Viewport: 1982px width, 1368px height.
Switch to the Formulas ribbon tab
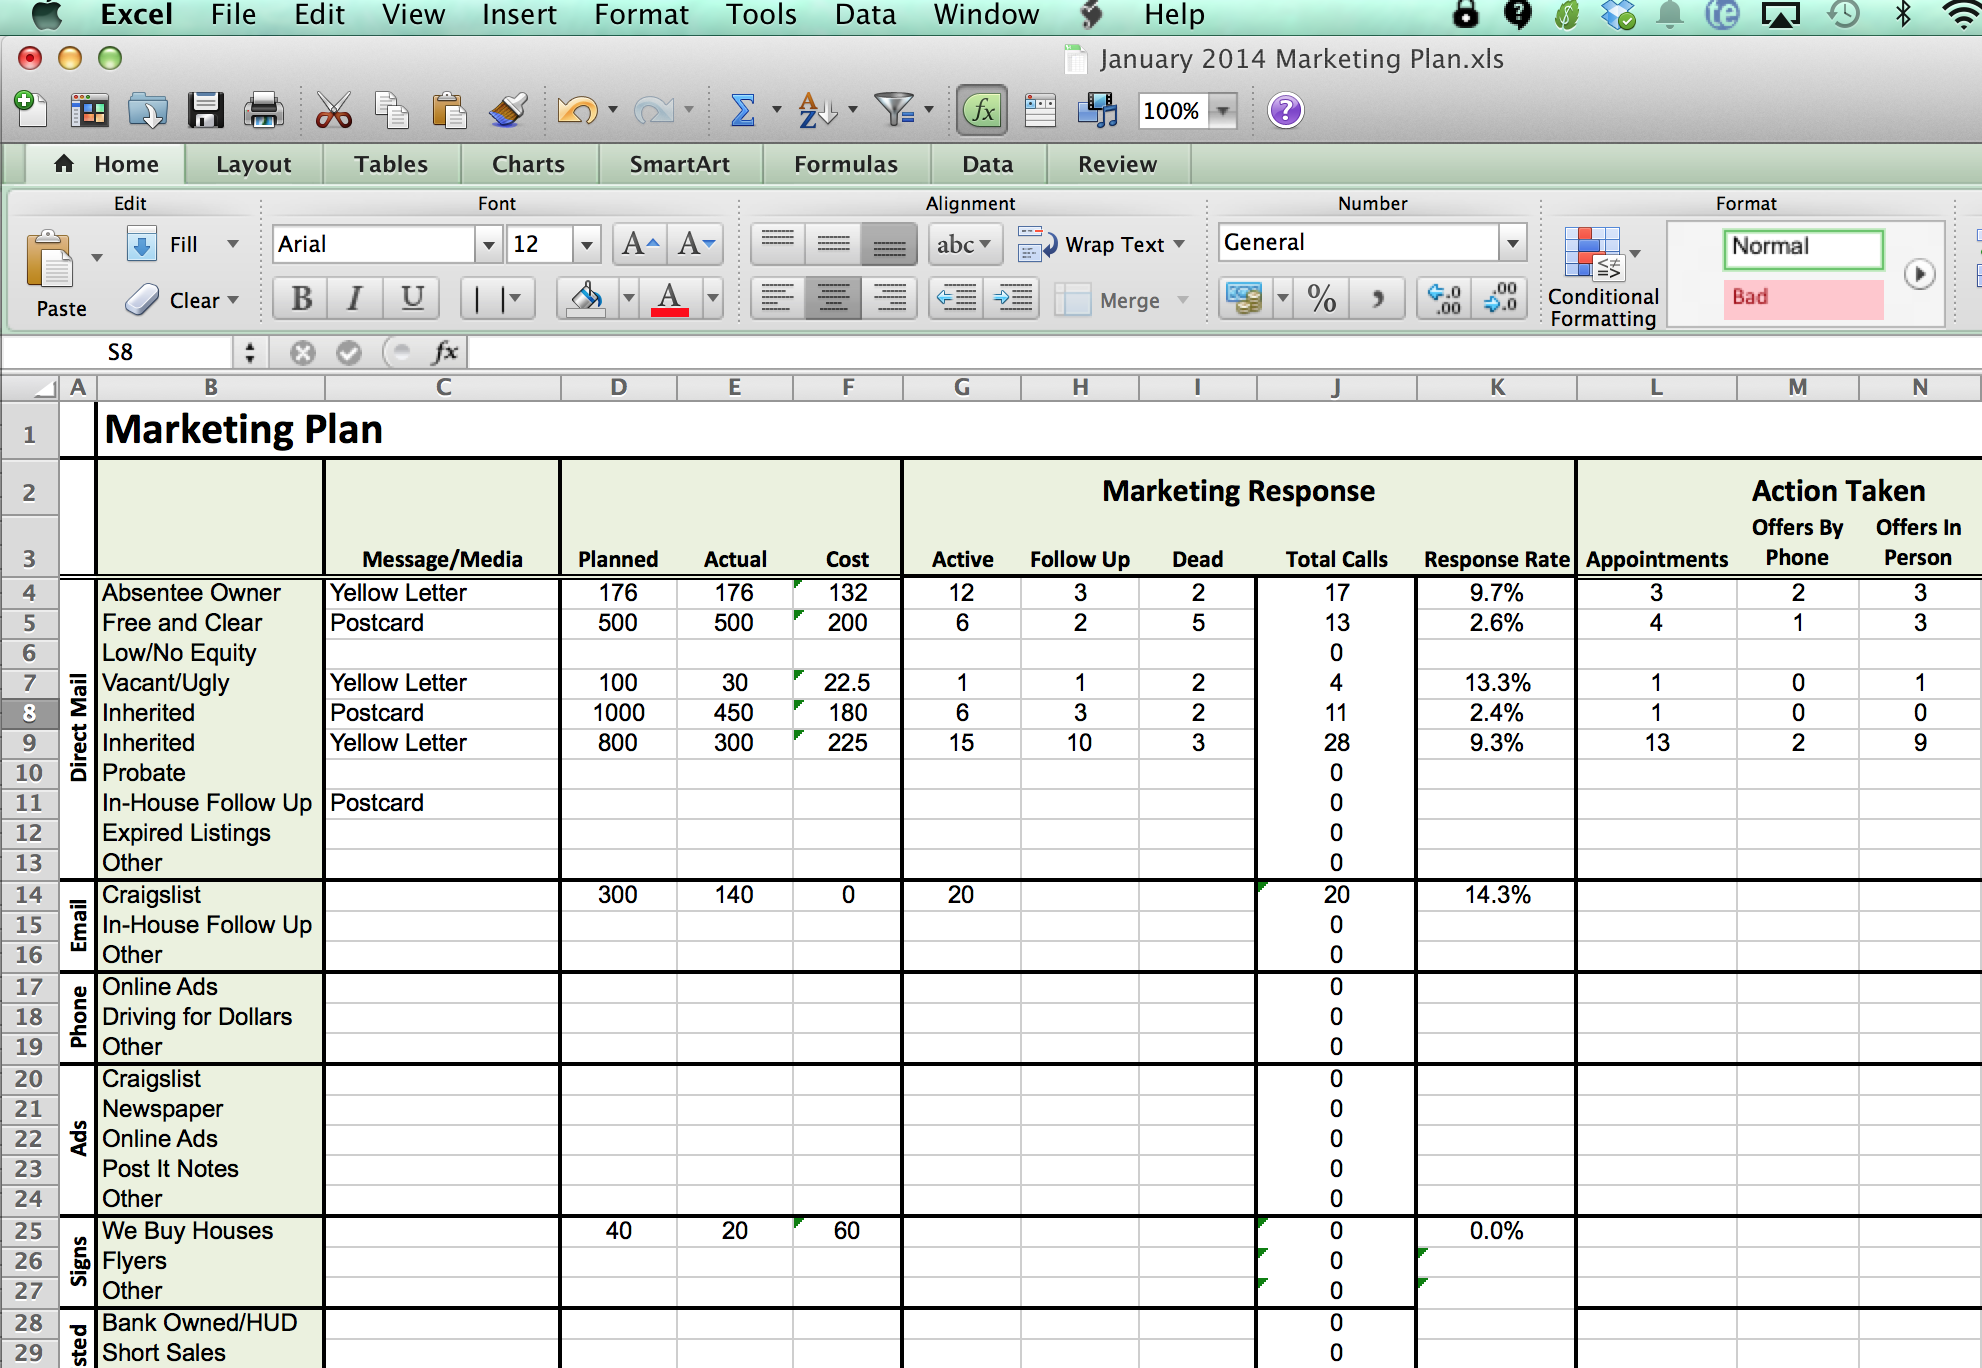click(x=845, y=164)
